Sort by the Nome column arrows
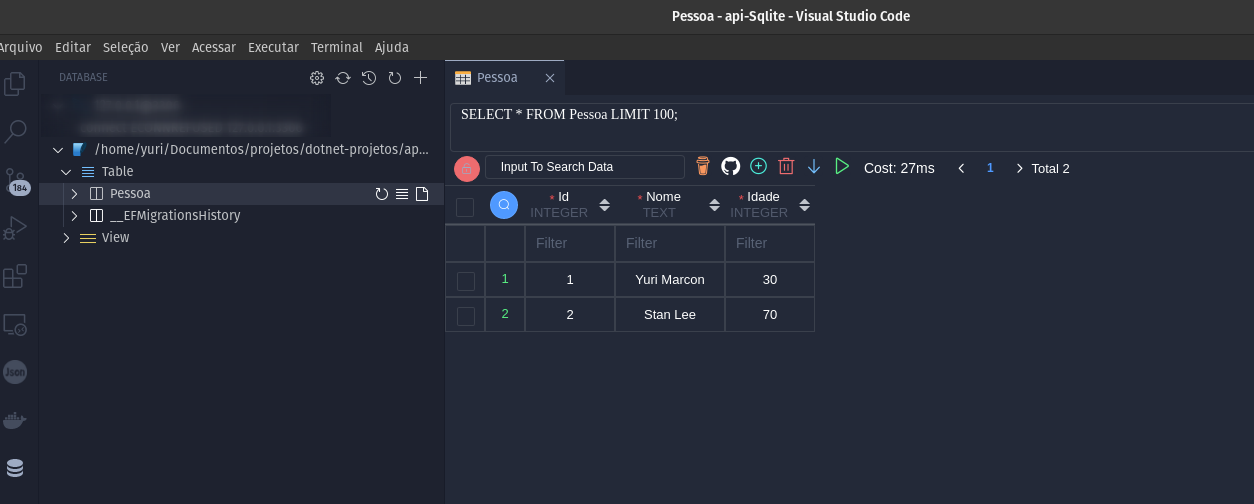The image size is (1254, 504). pos(714,205)
